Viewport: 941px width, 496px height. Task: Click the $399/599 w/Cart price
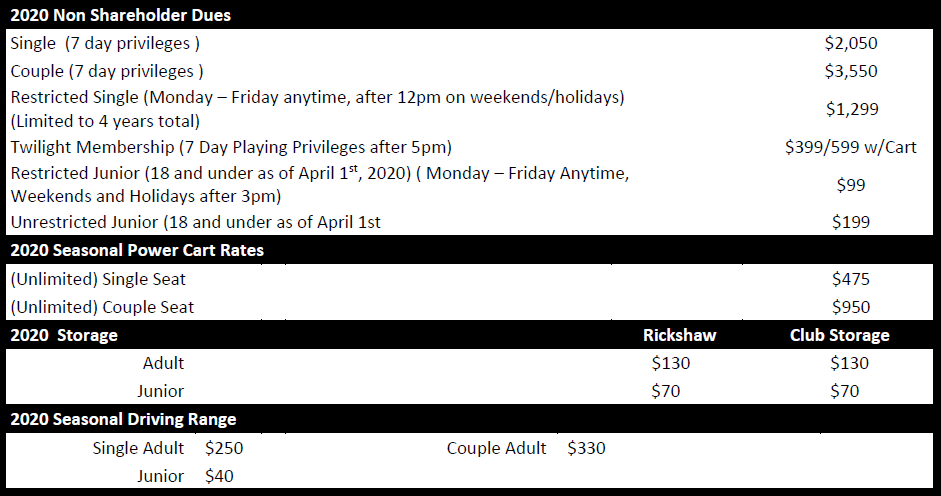pos(851,147)
